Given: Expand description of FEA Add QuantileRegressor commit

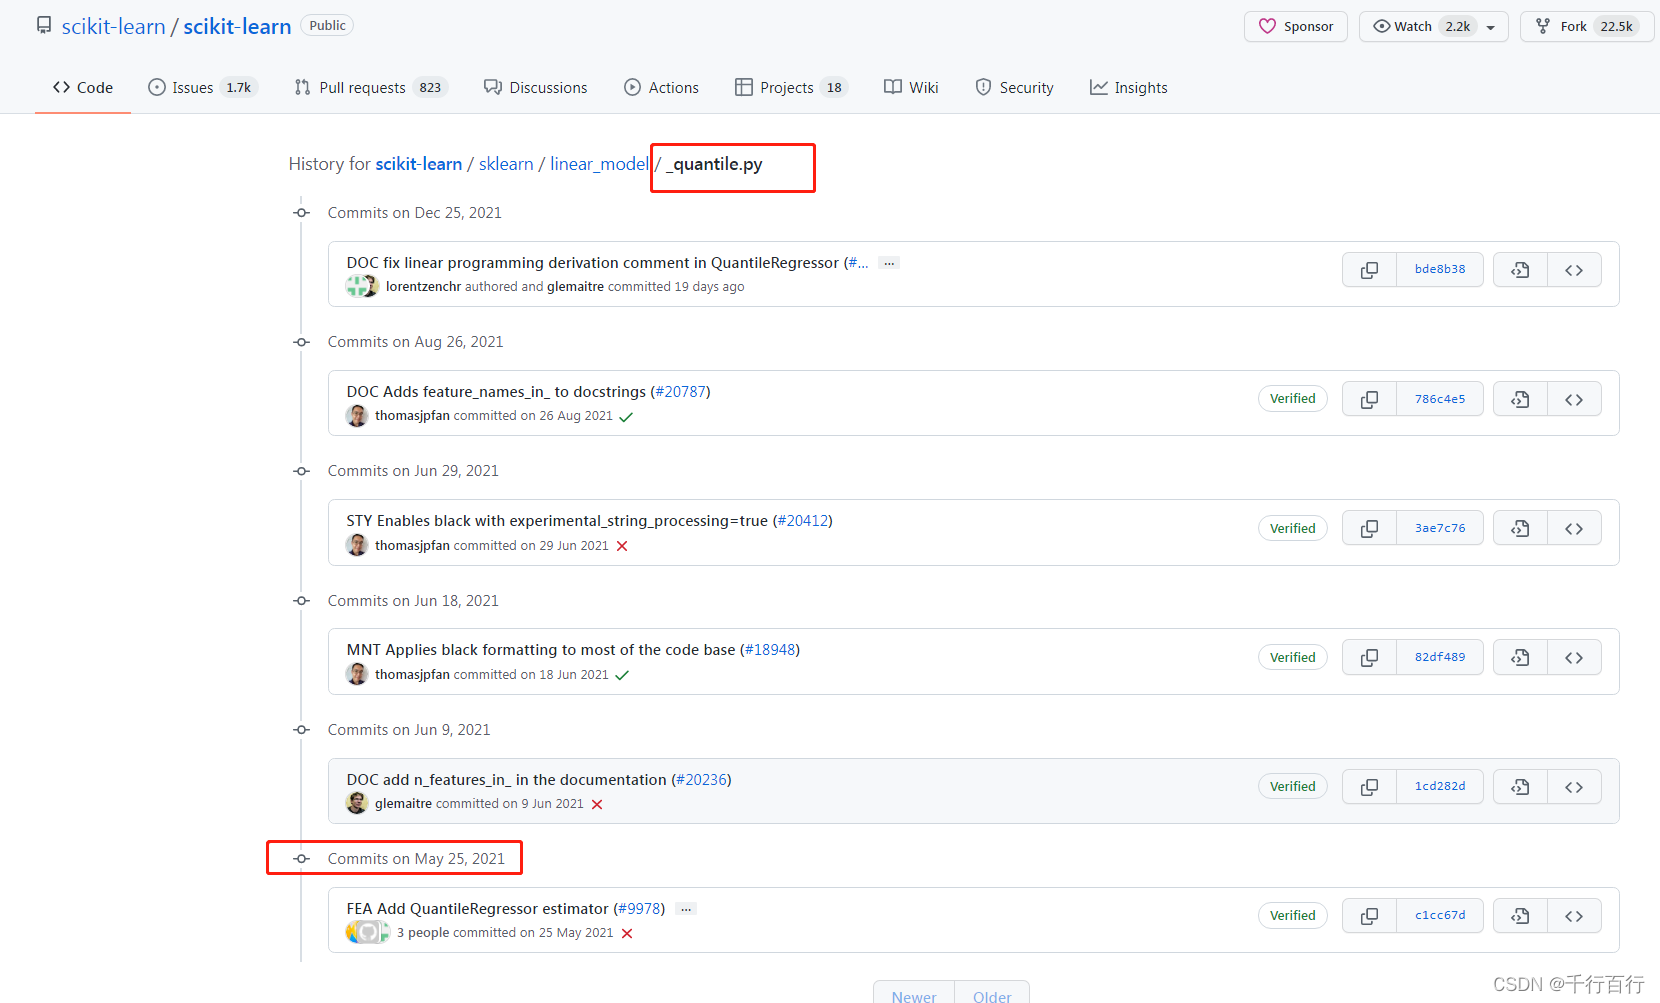Looking at the screenshot, I should coord(686,908).
